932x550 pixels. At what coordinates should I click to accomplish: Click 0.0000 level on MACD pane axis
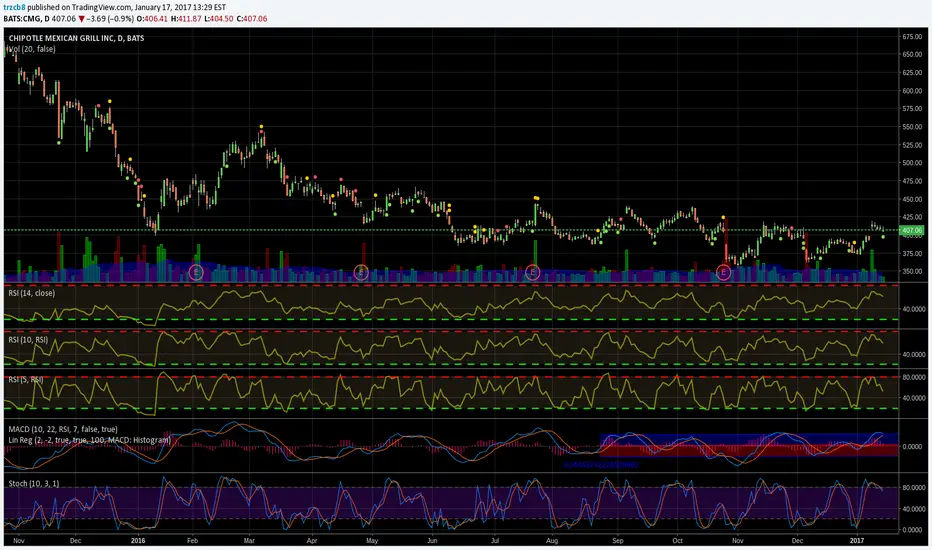[x=913, y=447]
